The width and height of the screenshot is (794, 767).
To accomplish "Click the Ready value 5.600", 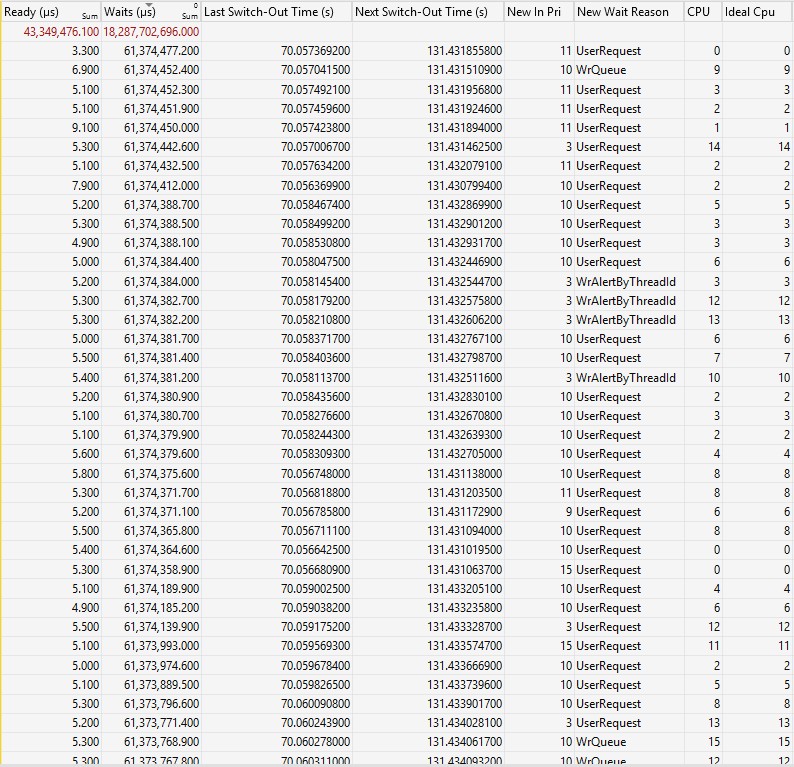I will pos(86,454).
